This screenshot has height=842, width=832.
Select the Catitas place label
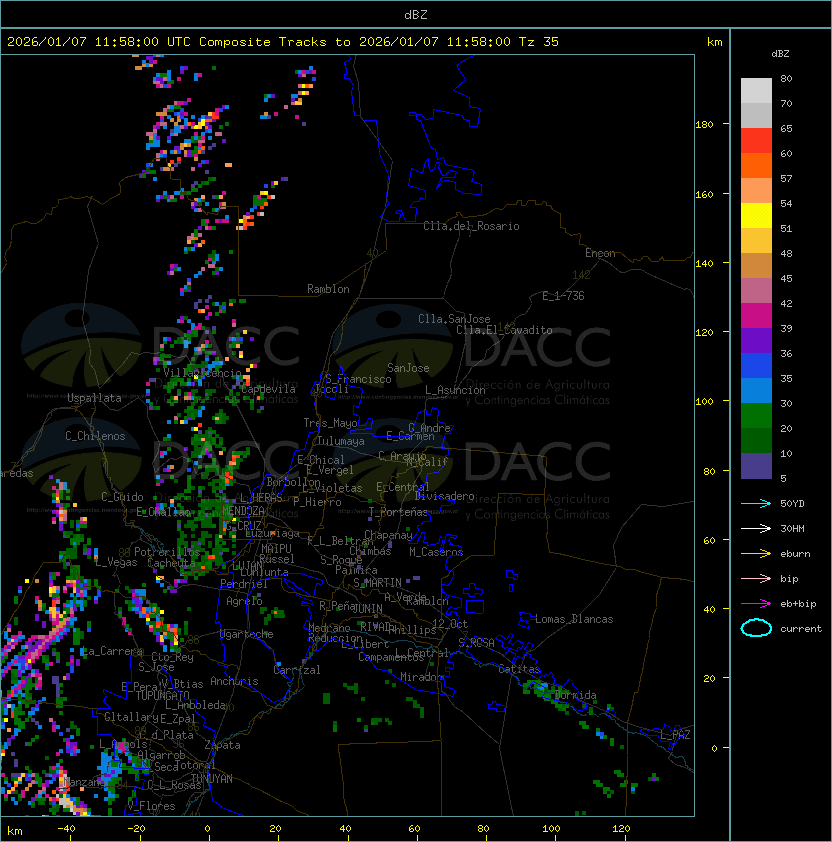519,669
